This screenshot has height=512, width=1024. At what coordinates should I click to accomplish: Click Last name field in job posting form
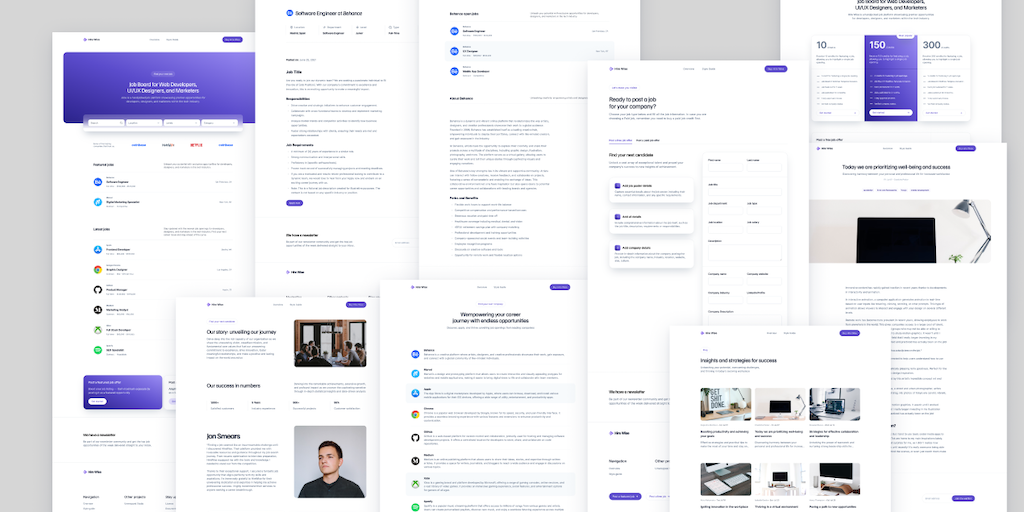[x=764, y=167]
